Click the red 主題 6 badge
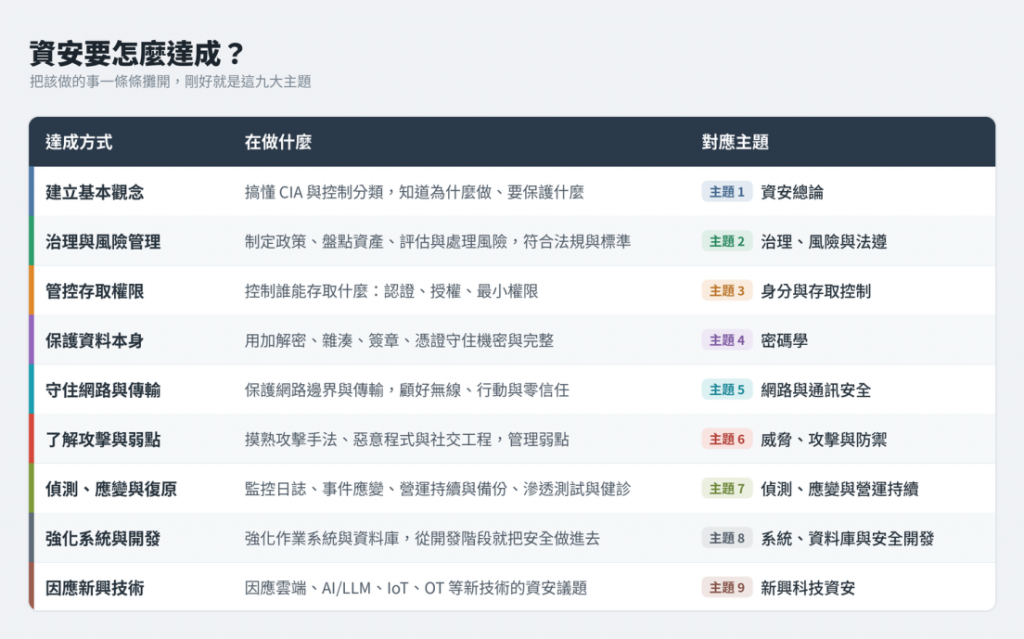Image resolution: width=1024 pixels, height=639 pixels. point(727,440)
